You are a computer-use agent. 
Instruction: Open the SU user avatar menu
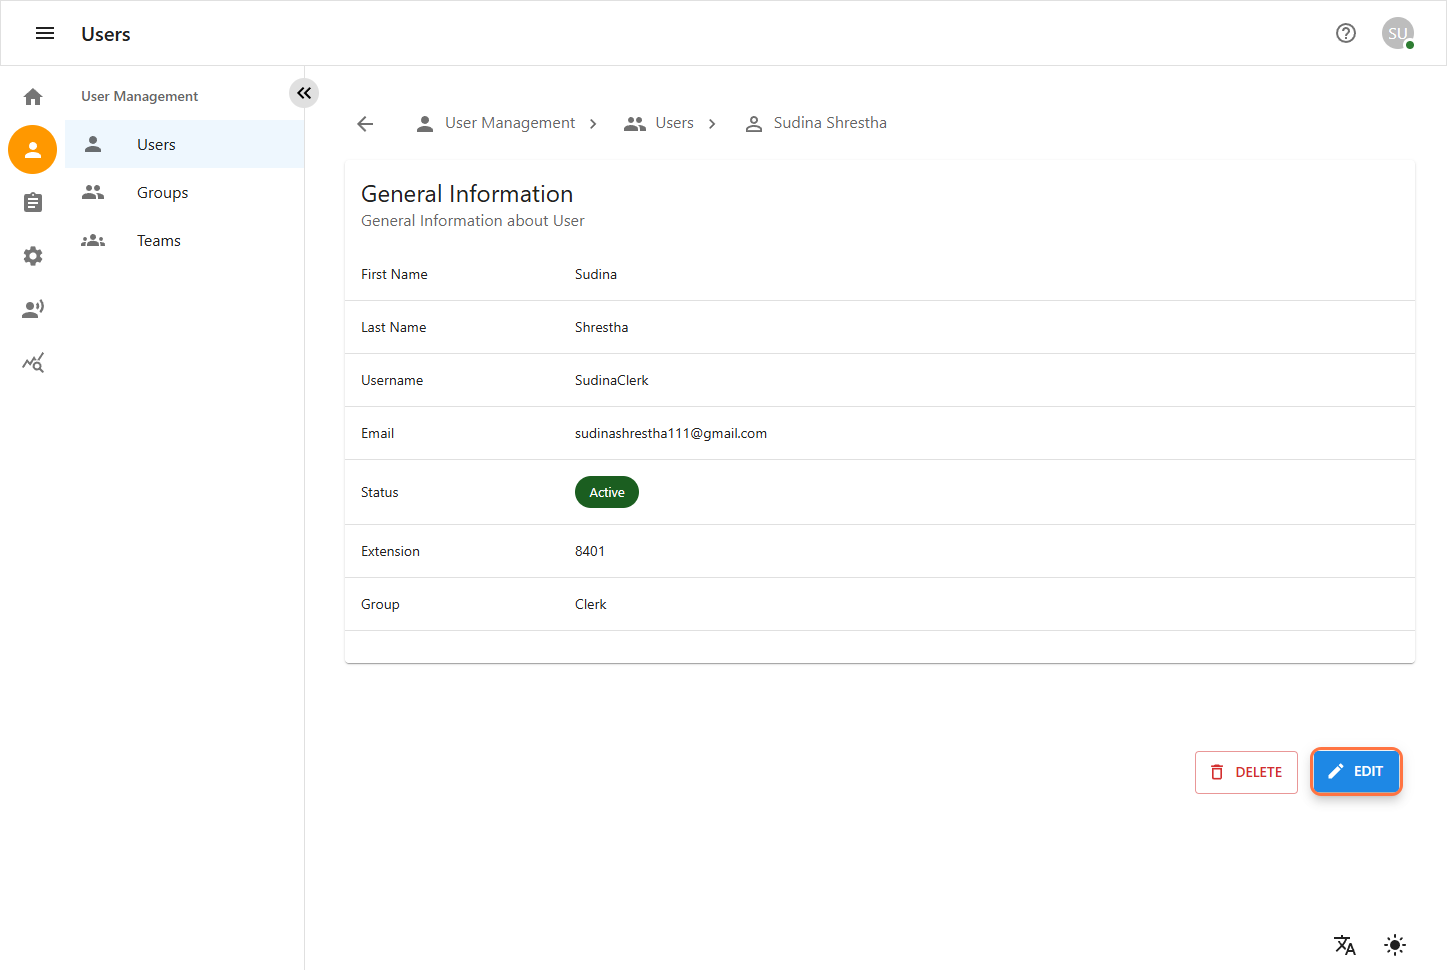coord(1398,34)
